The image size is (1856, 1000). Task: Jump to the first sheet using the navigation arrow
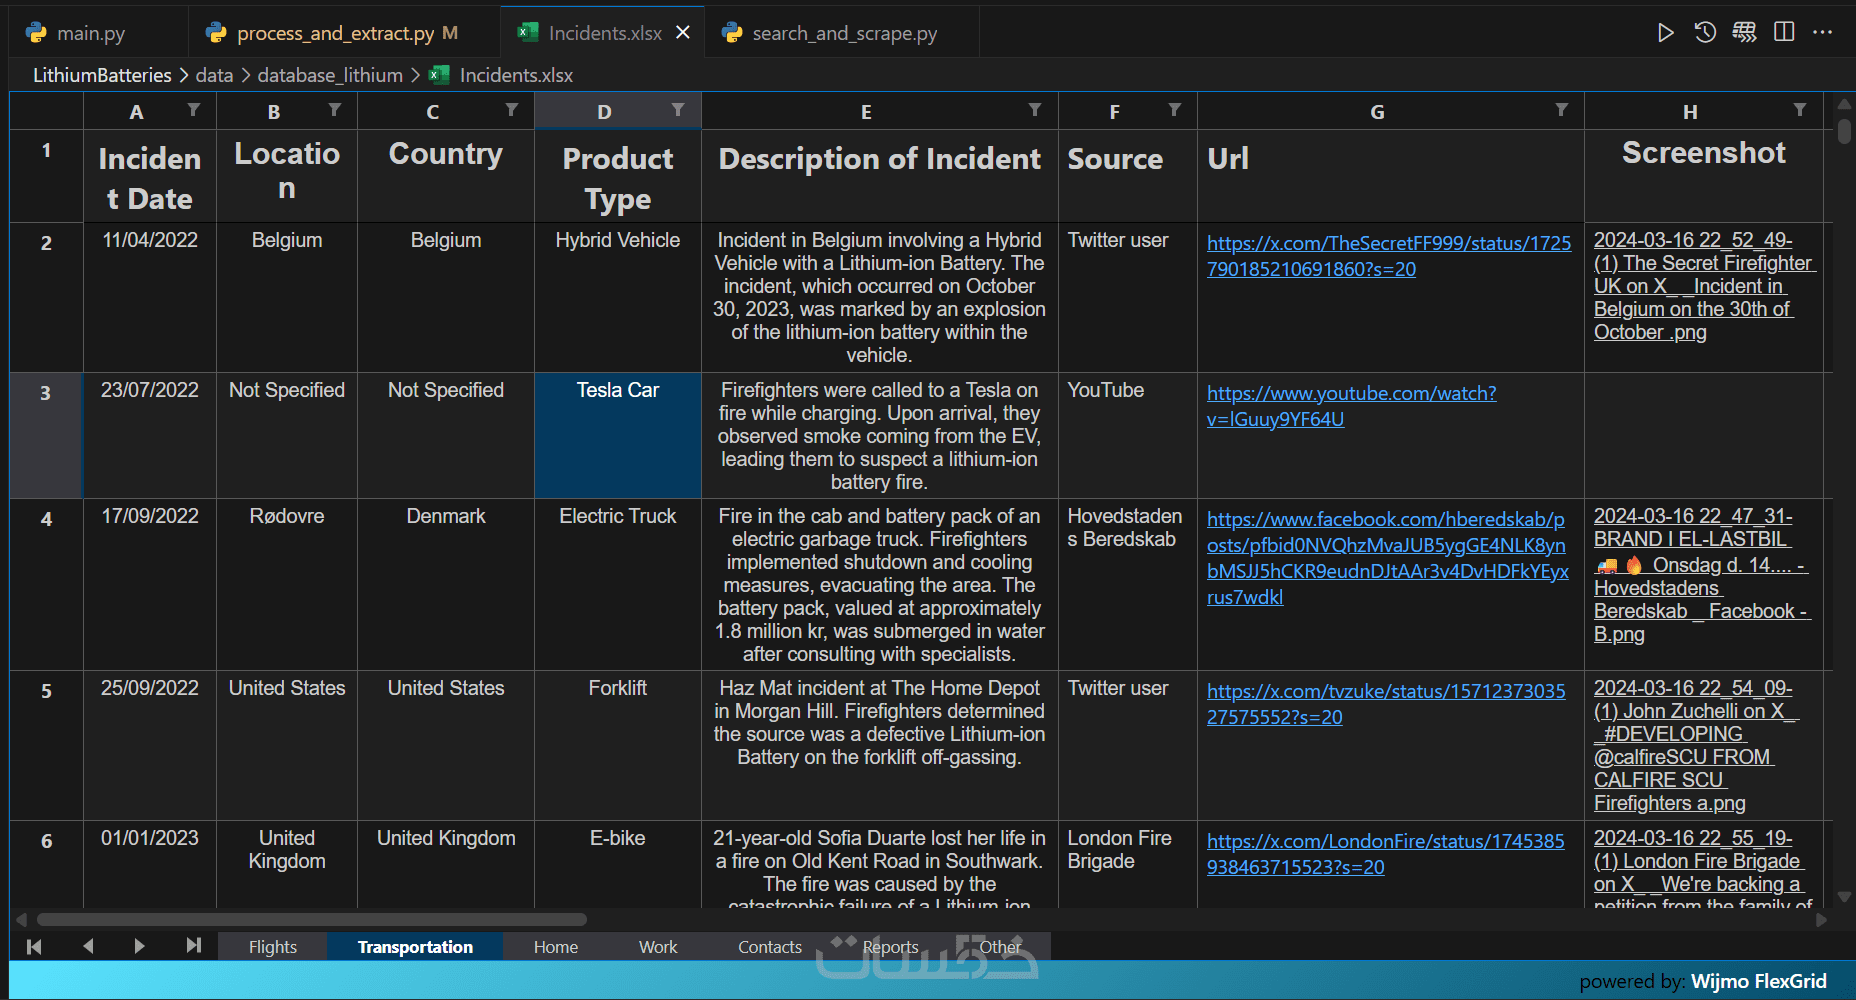pyautogui.click(x=34, y=946)
